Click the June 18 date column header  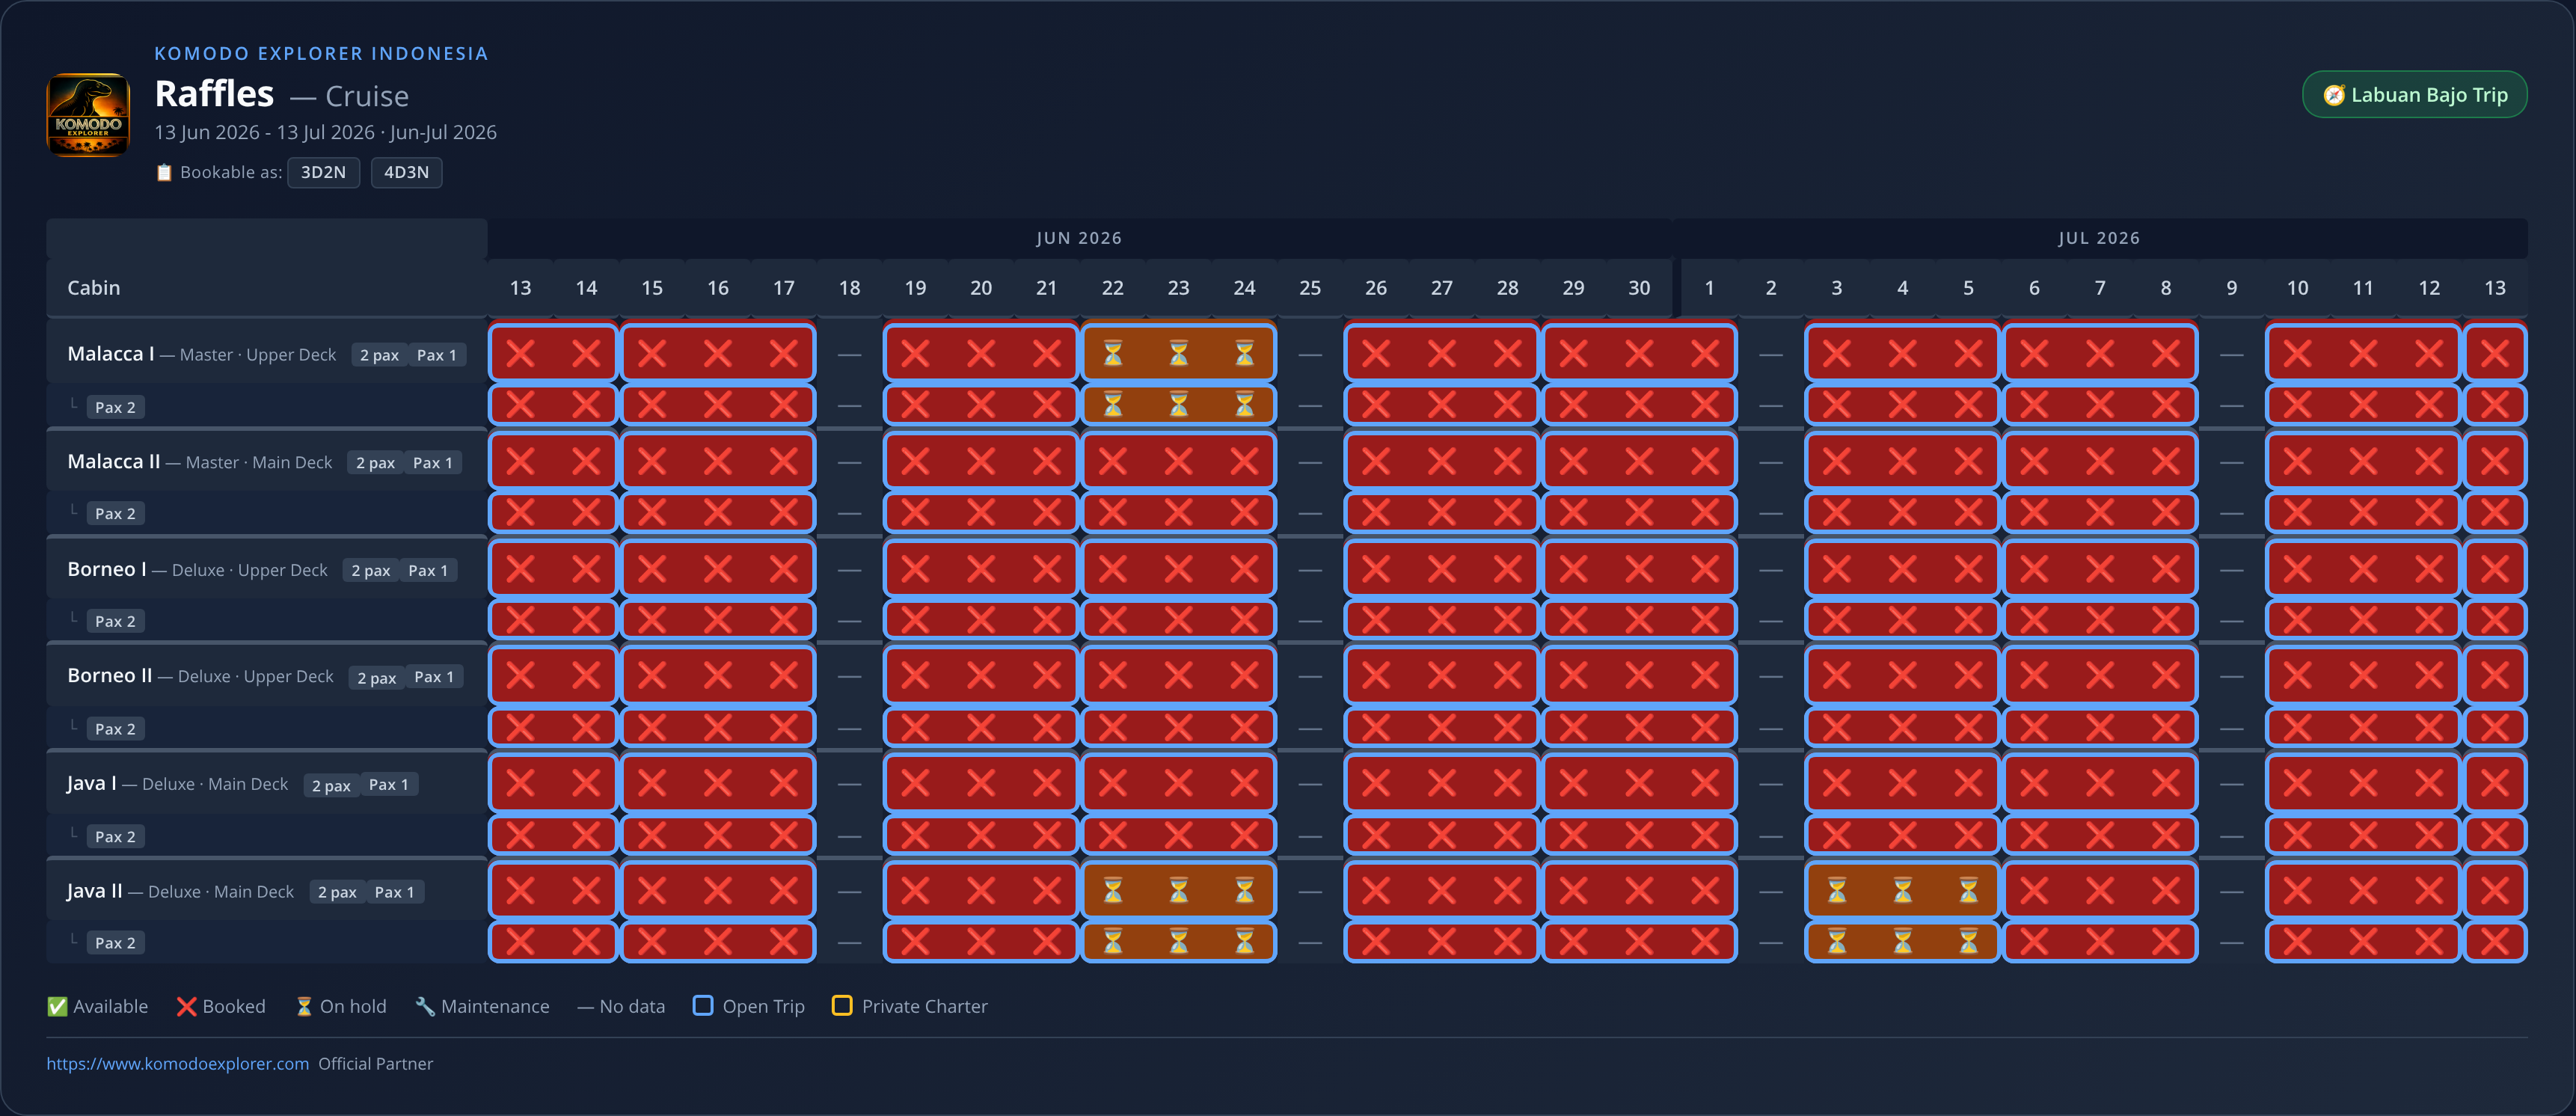pyautogui.click(x=849, y=288)
